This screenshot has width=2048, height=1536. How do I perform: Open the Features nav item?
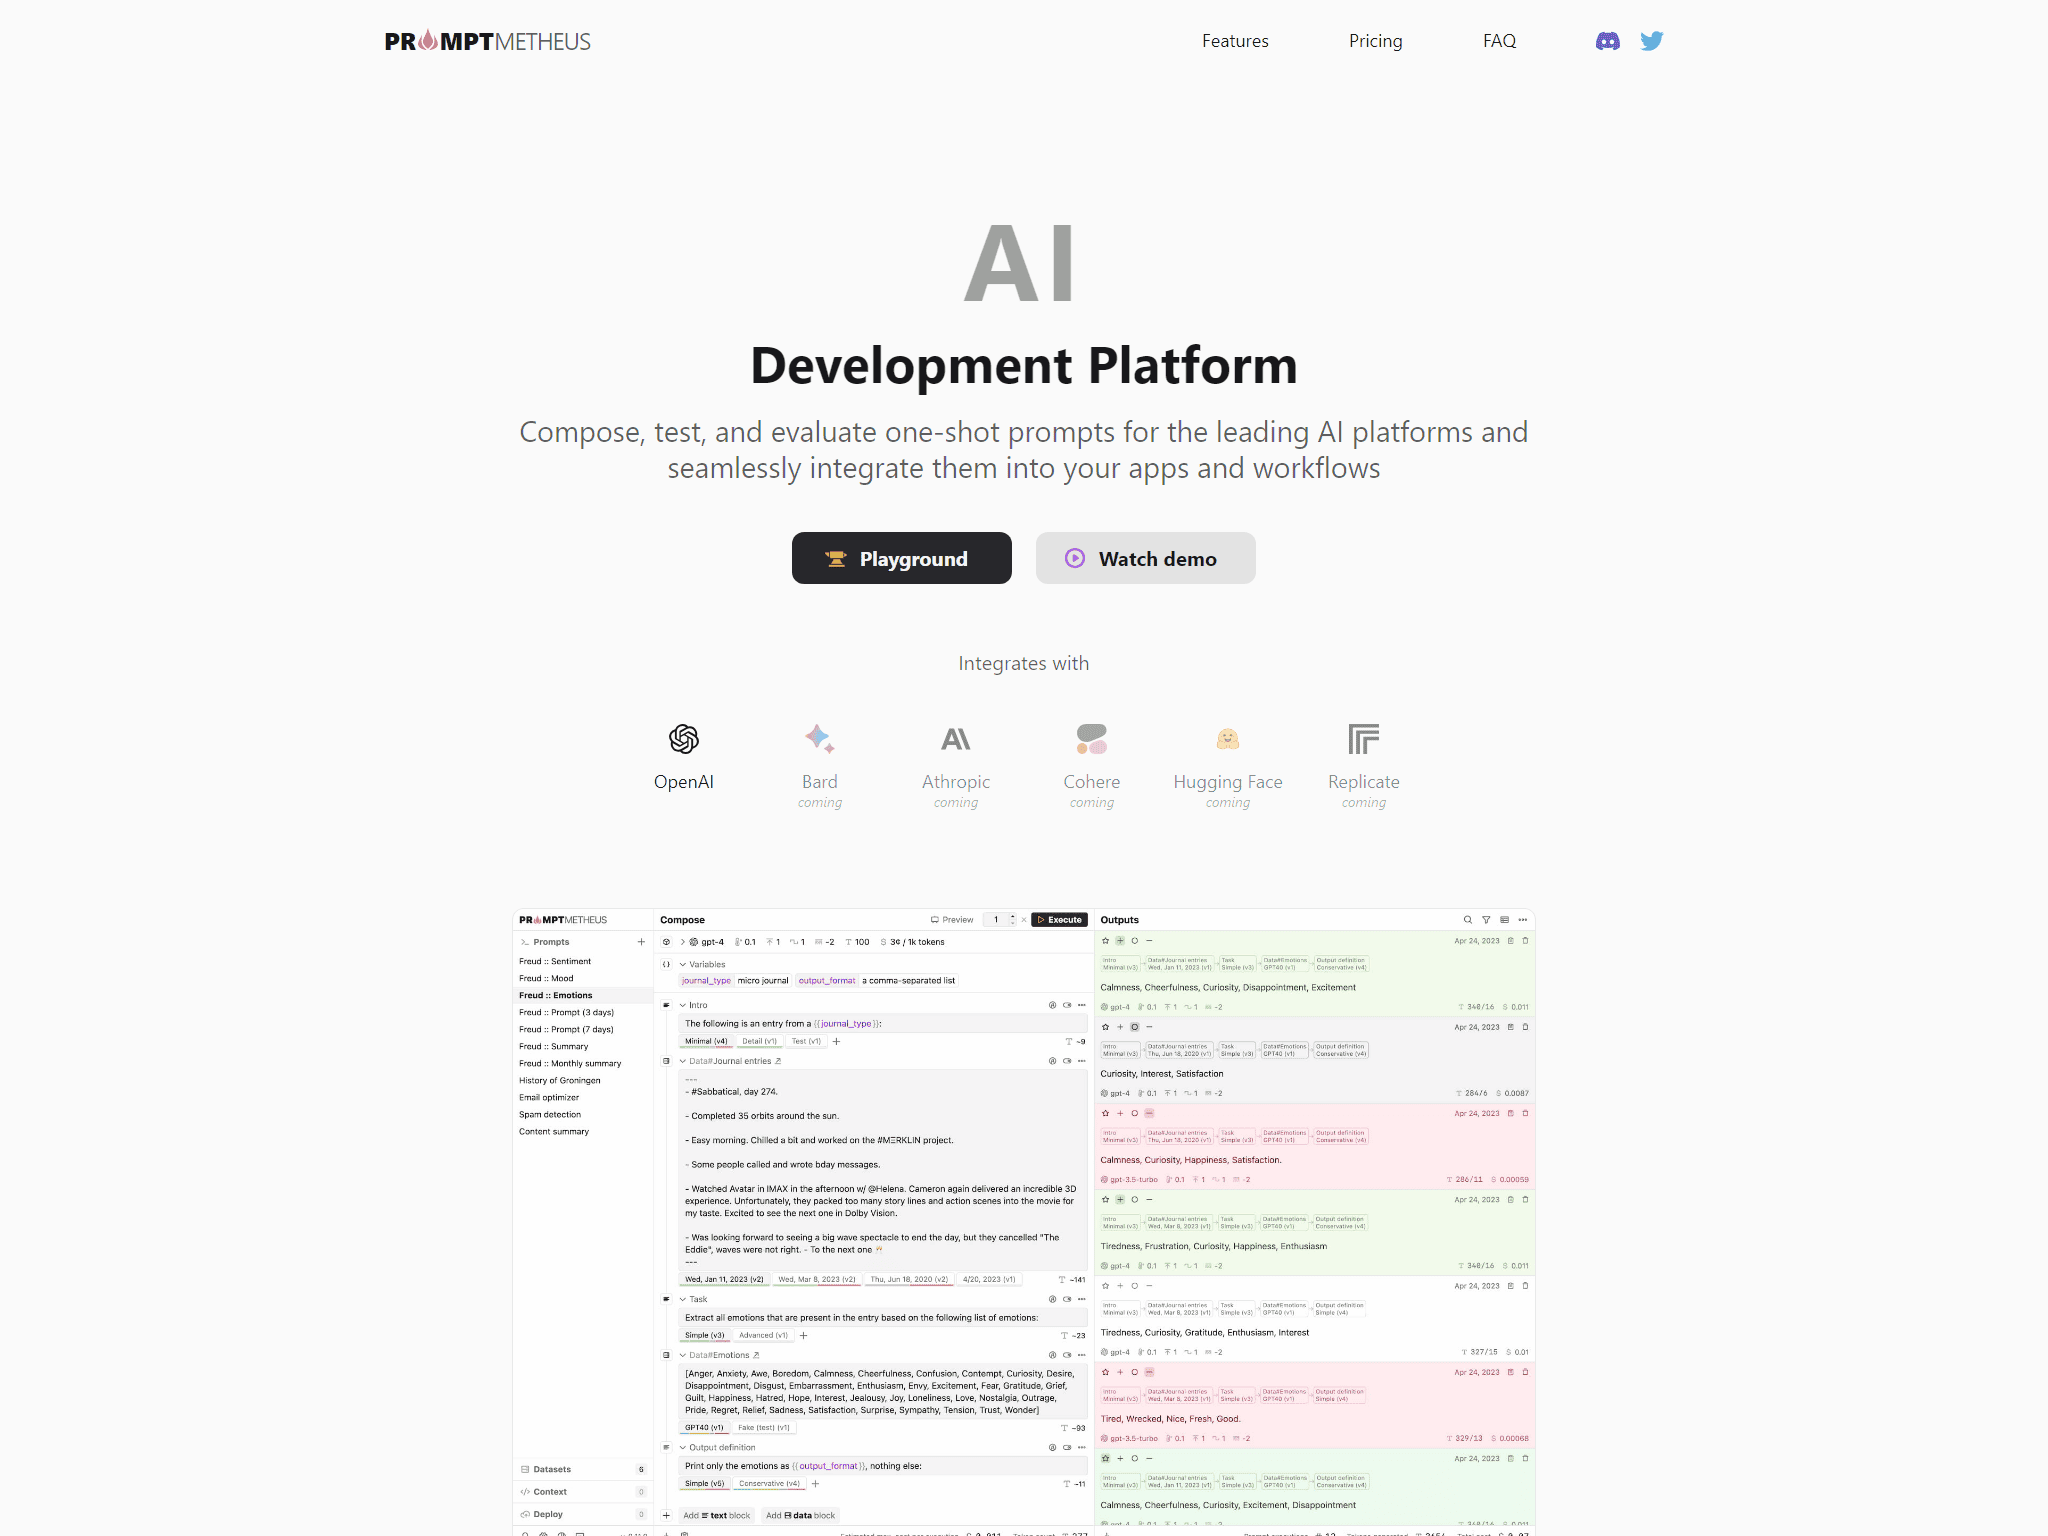click(x=1235, y=41)
